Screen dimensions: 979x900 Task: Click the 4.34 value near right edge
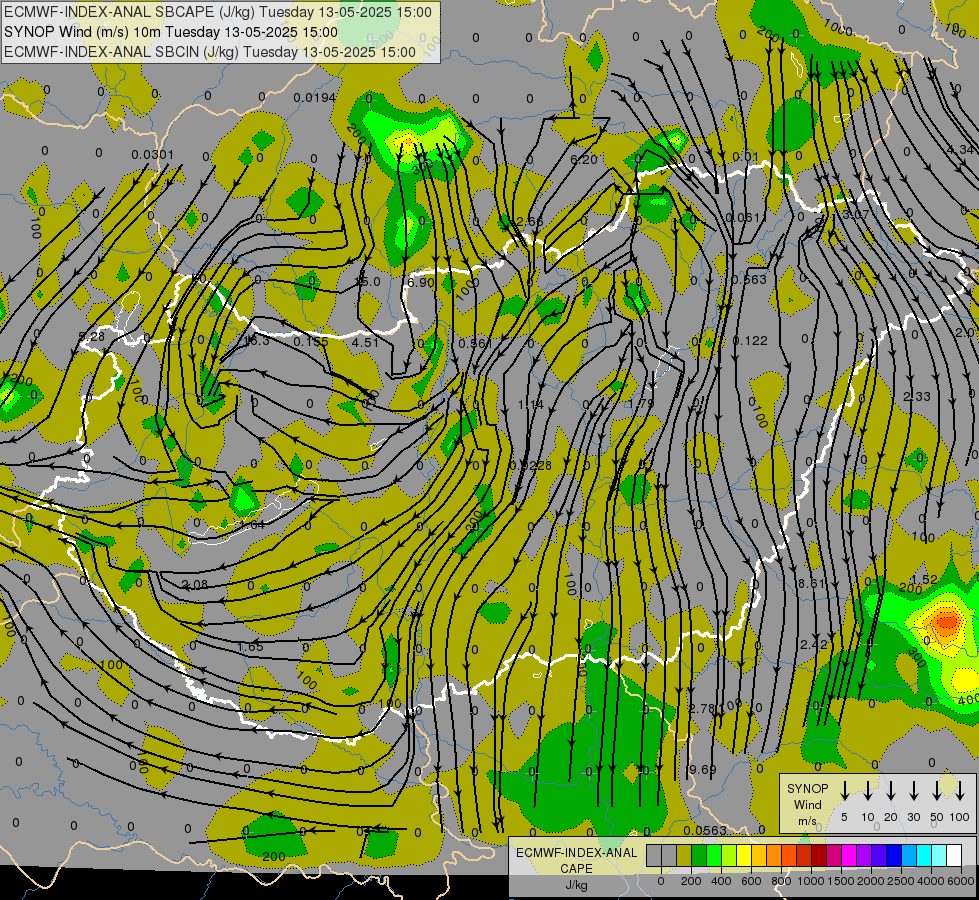pyautogui.click(x=960, y=149)
